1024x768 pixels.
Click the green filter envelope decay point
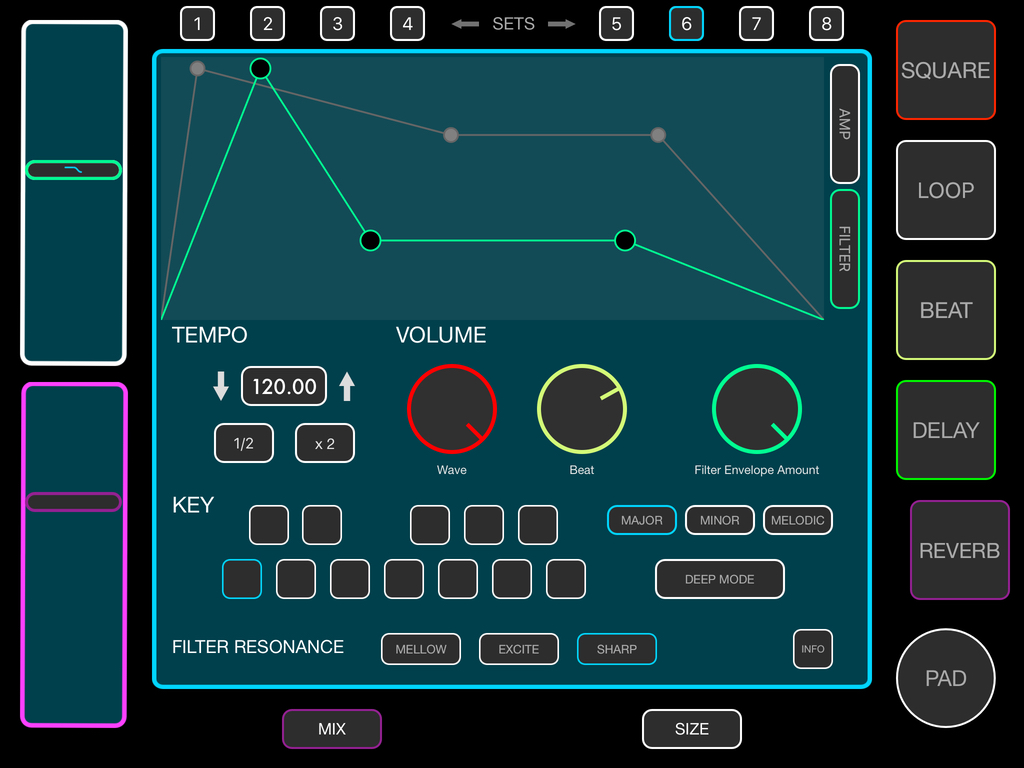point(370,240)
